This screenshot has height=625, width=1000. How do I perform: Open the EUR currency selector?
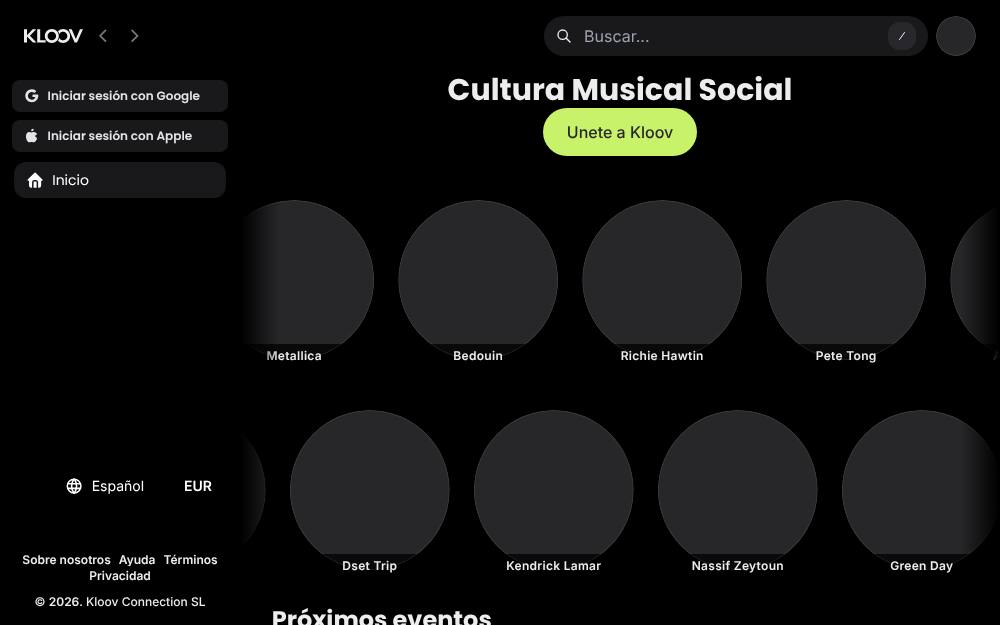[198, 486]
